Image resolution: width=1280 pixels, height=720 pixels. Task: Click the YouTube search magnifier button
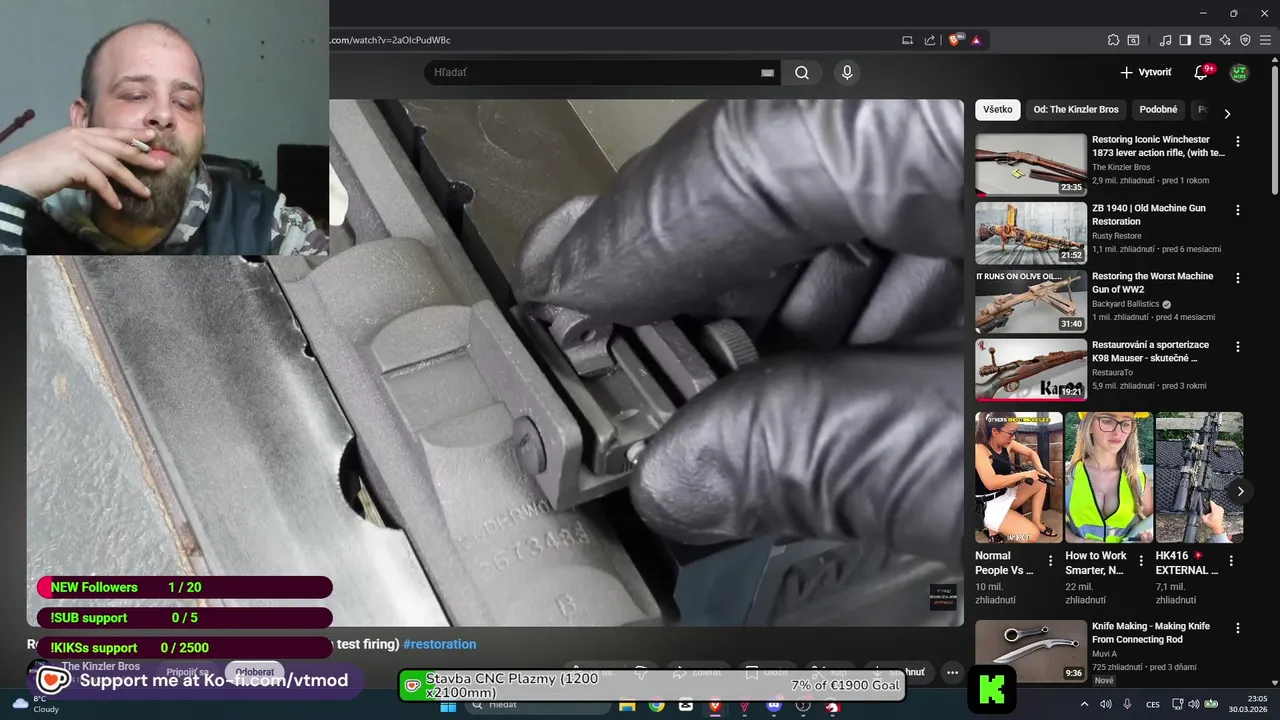click(802, 72)
